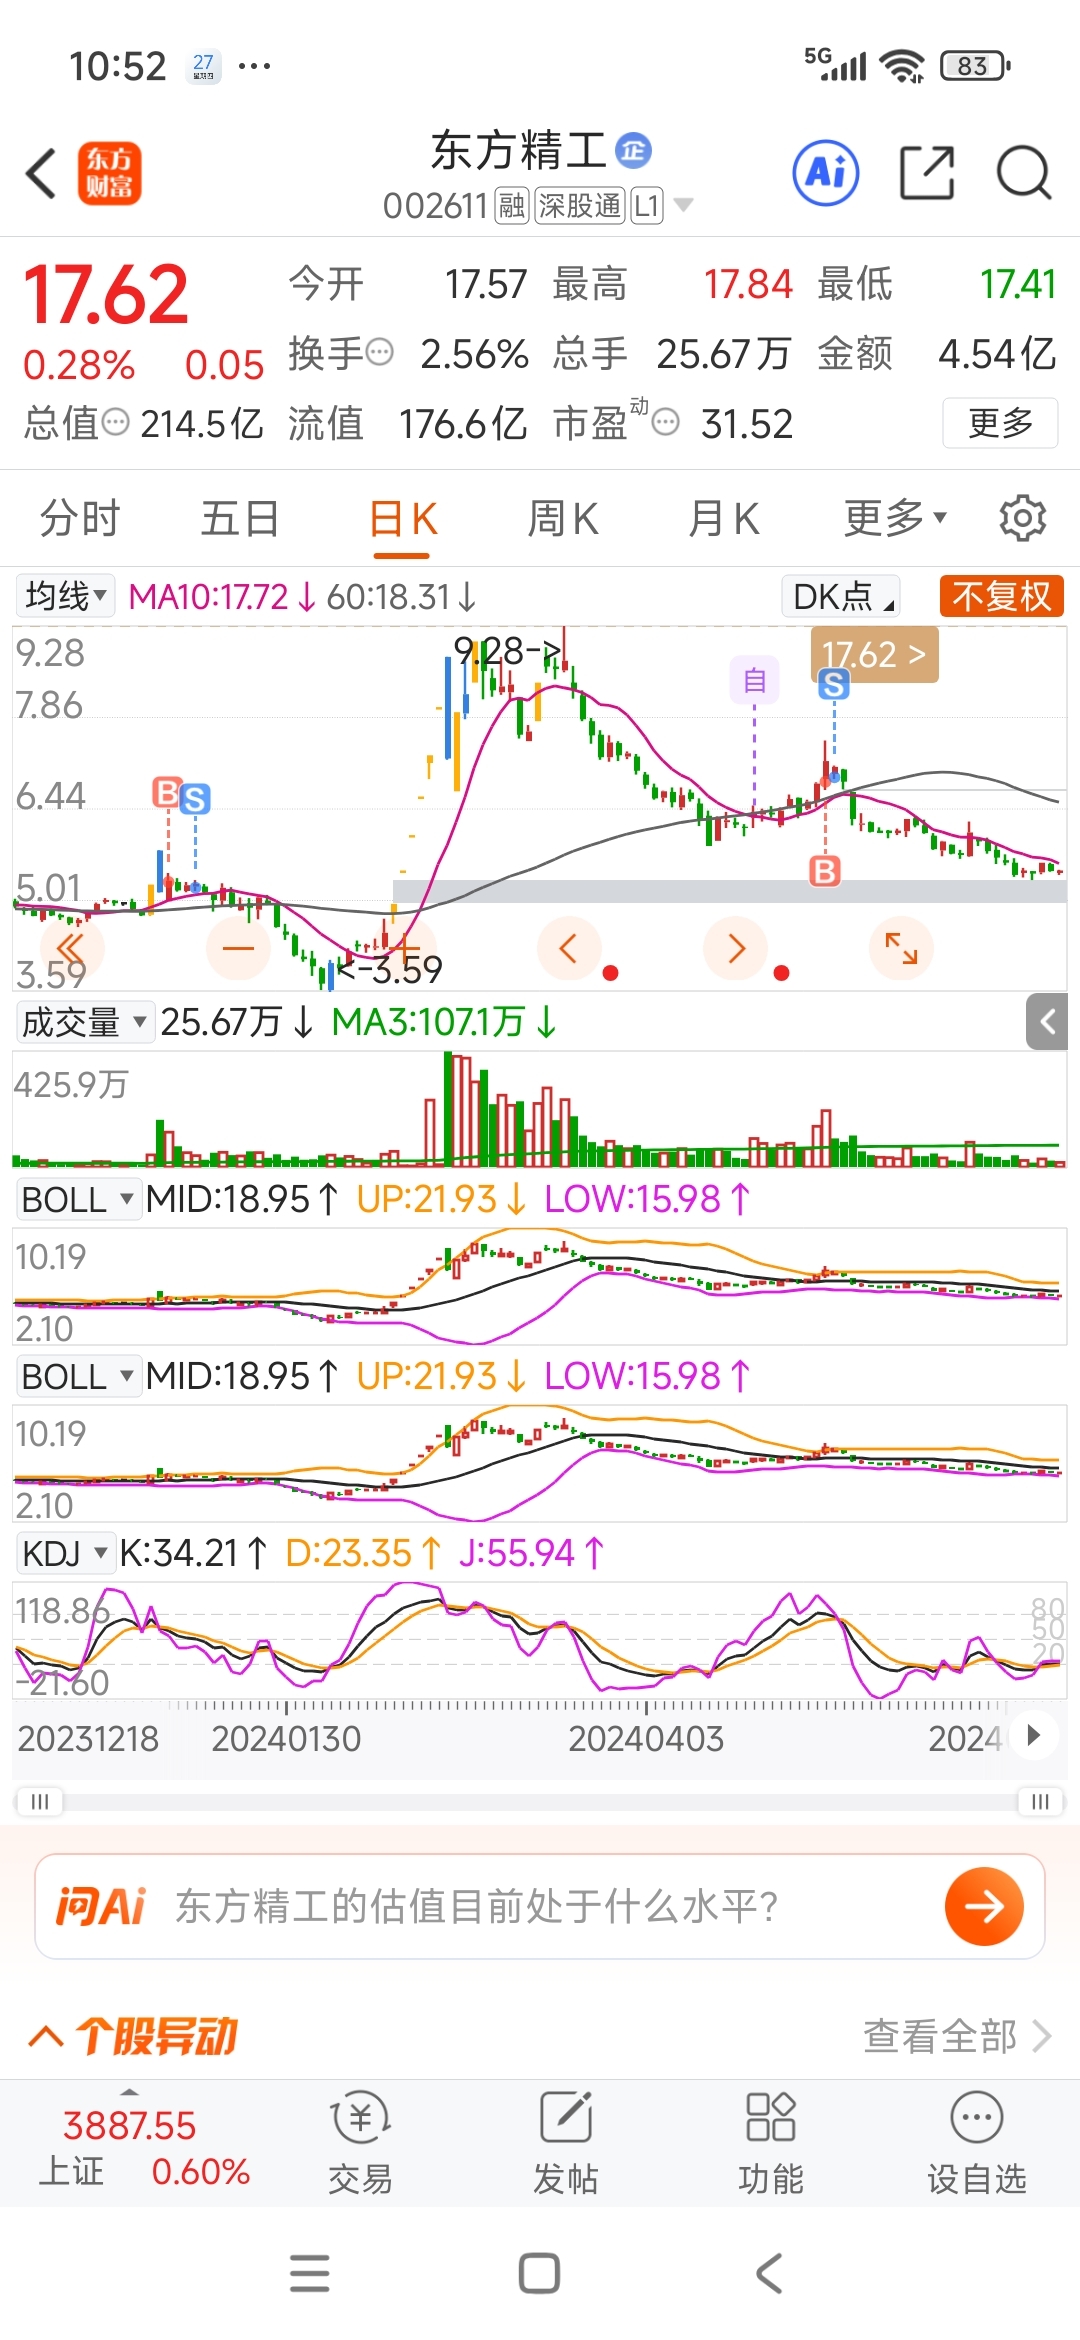Expand chart to fullscreen icon
Image resolution: width=1080 pixels, height=2340 pixels.
(x=901, y=947)
